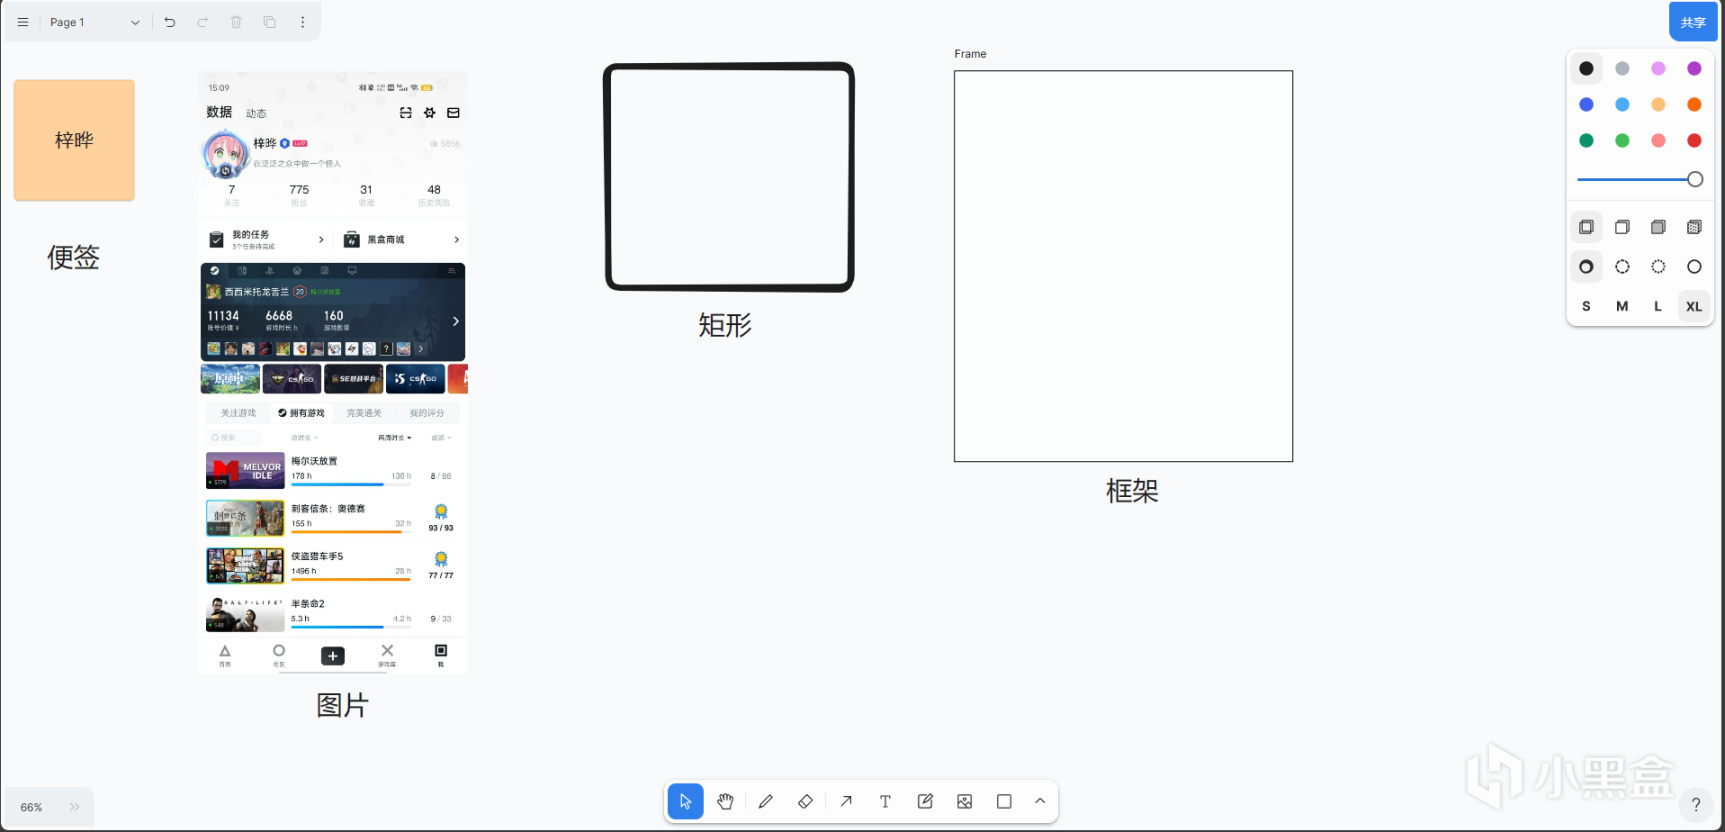Activate the Select pointer tool
1725x832 pixels.
click(x=685, y=802)
